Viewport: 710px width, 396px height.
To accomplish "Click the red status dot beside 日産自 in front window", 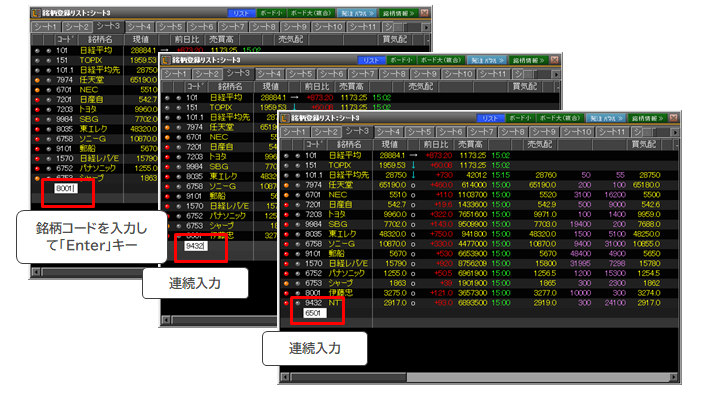I will (x=286, y=205).
